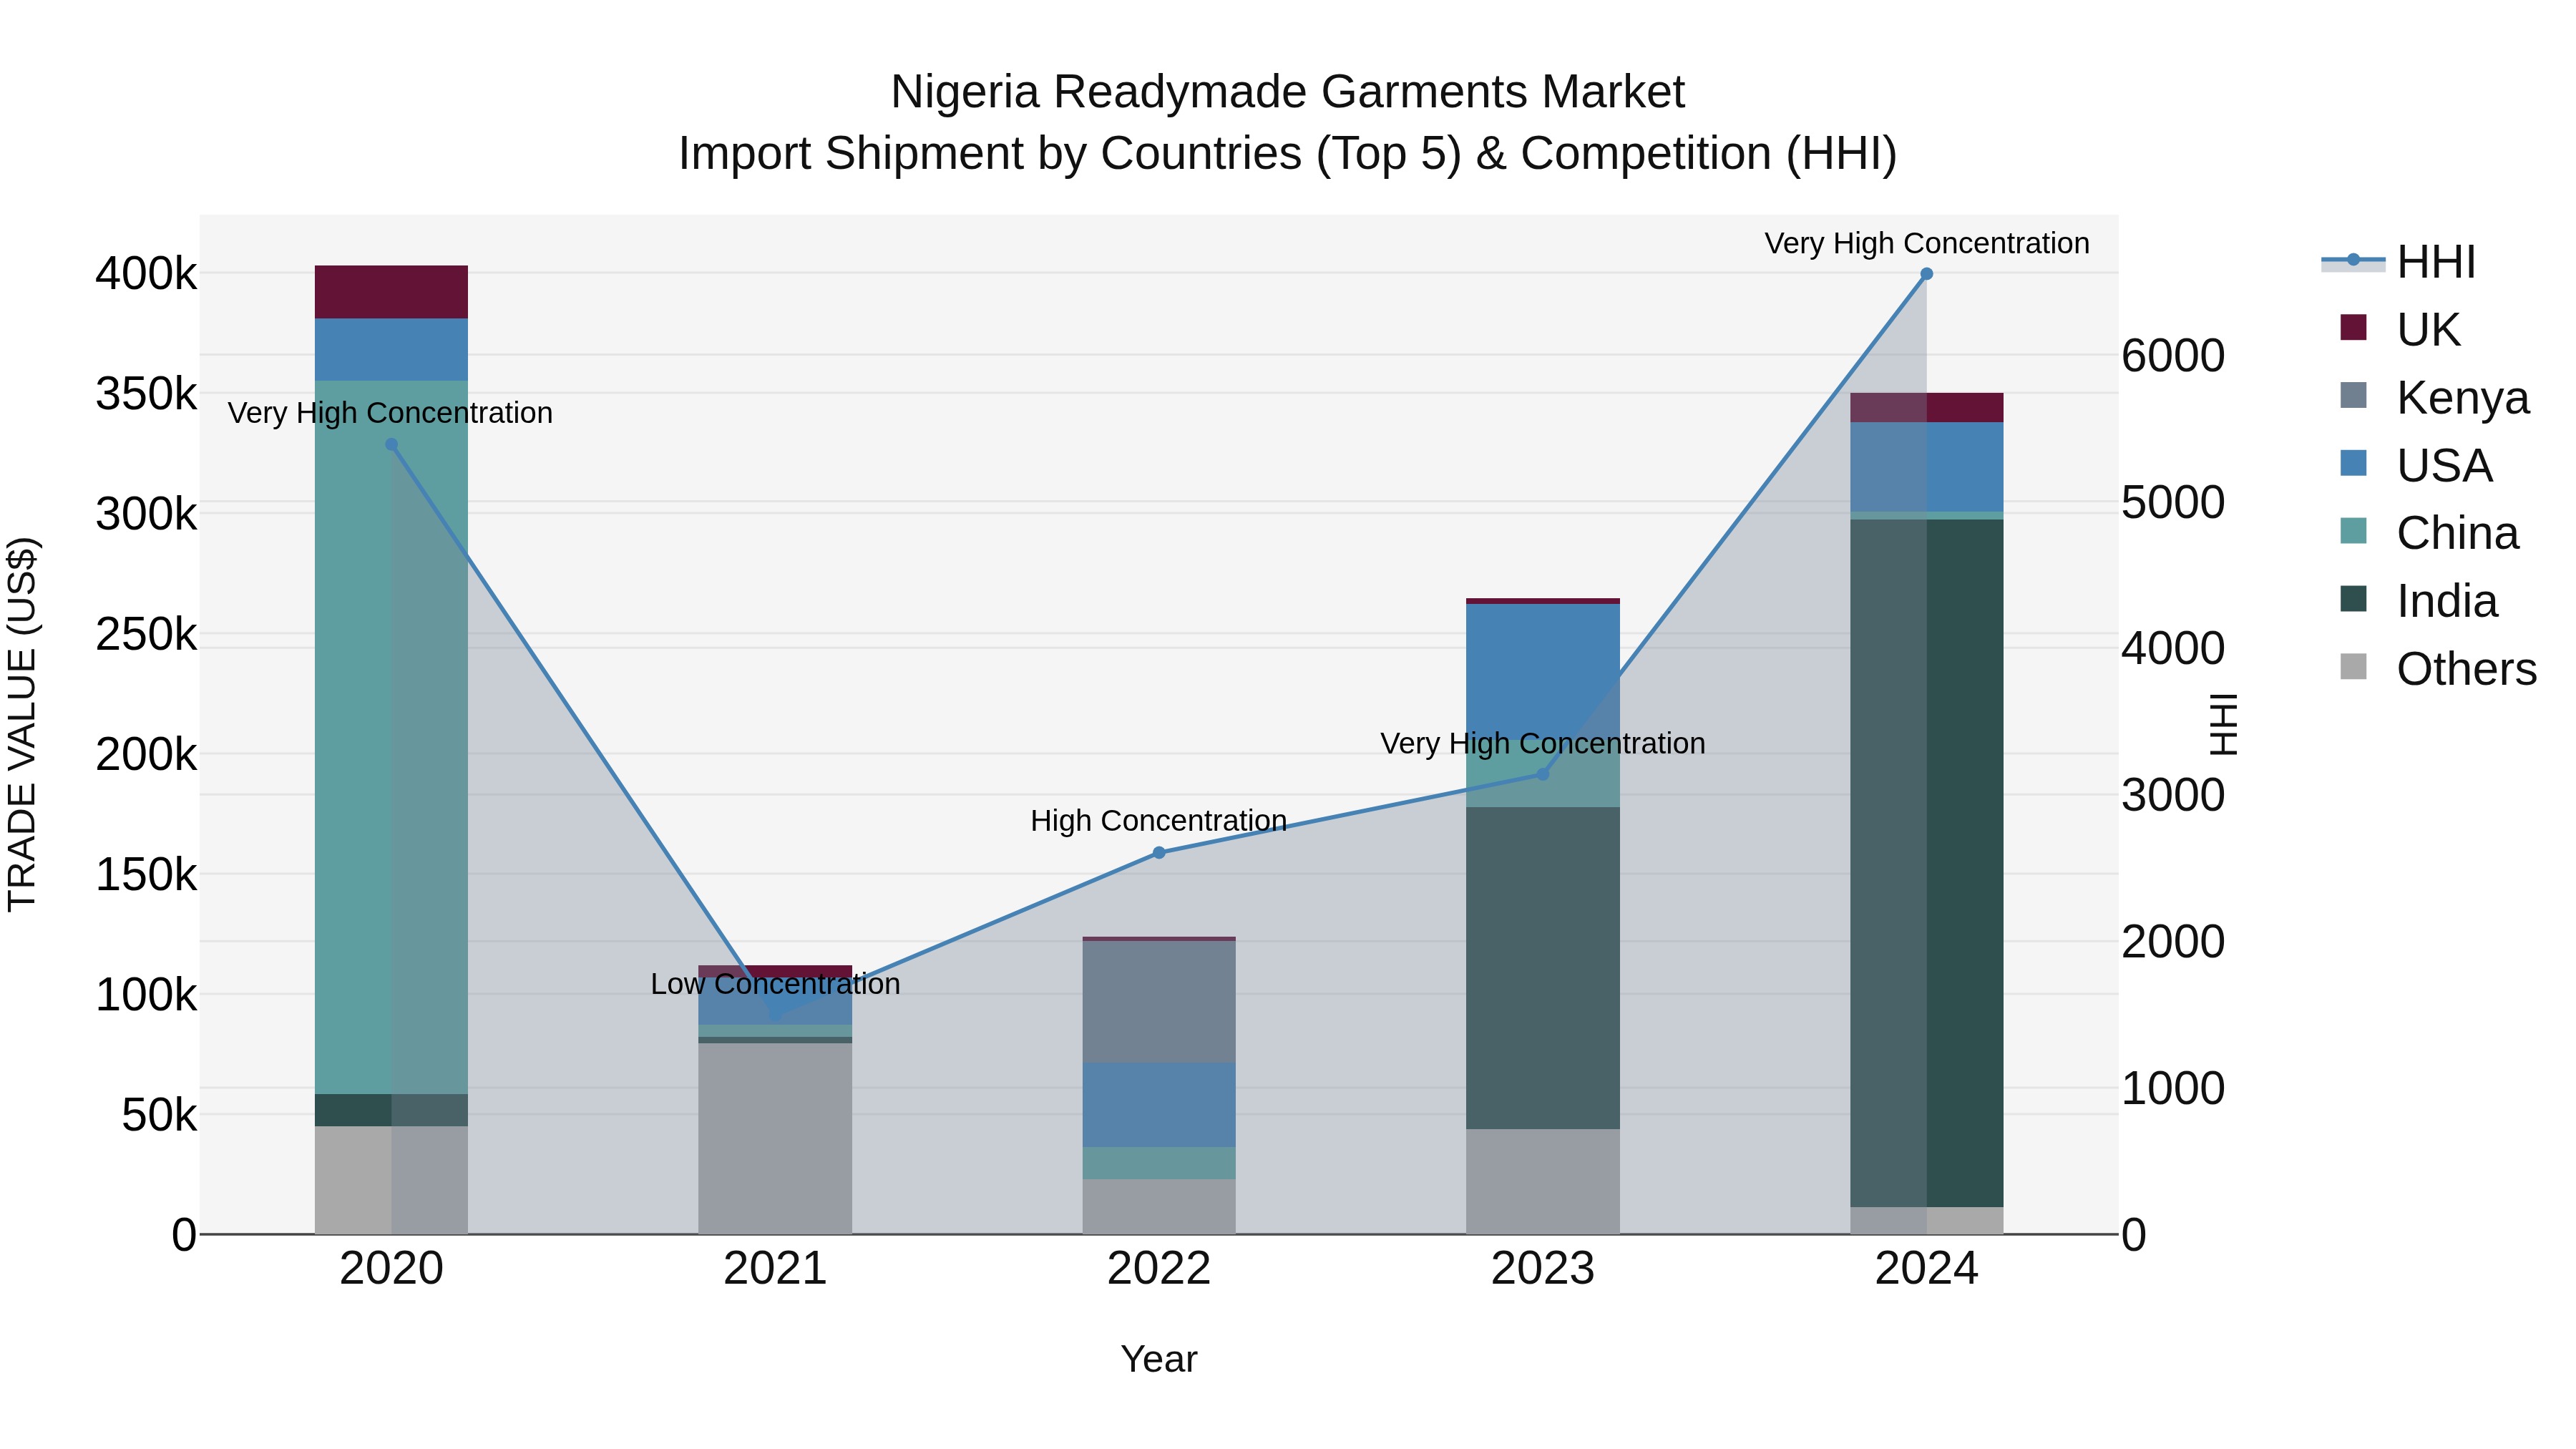Click the subtitle 'Import Shipment by Countries'
Viewport: 2576px width, 1449px height.
pos(989,154)
